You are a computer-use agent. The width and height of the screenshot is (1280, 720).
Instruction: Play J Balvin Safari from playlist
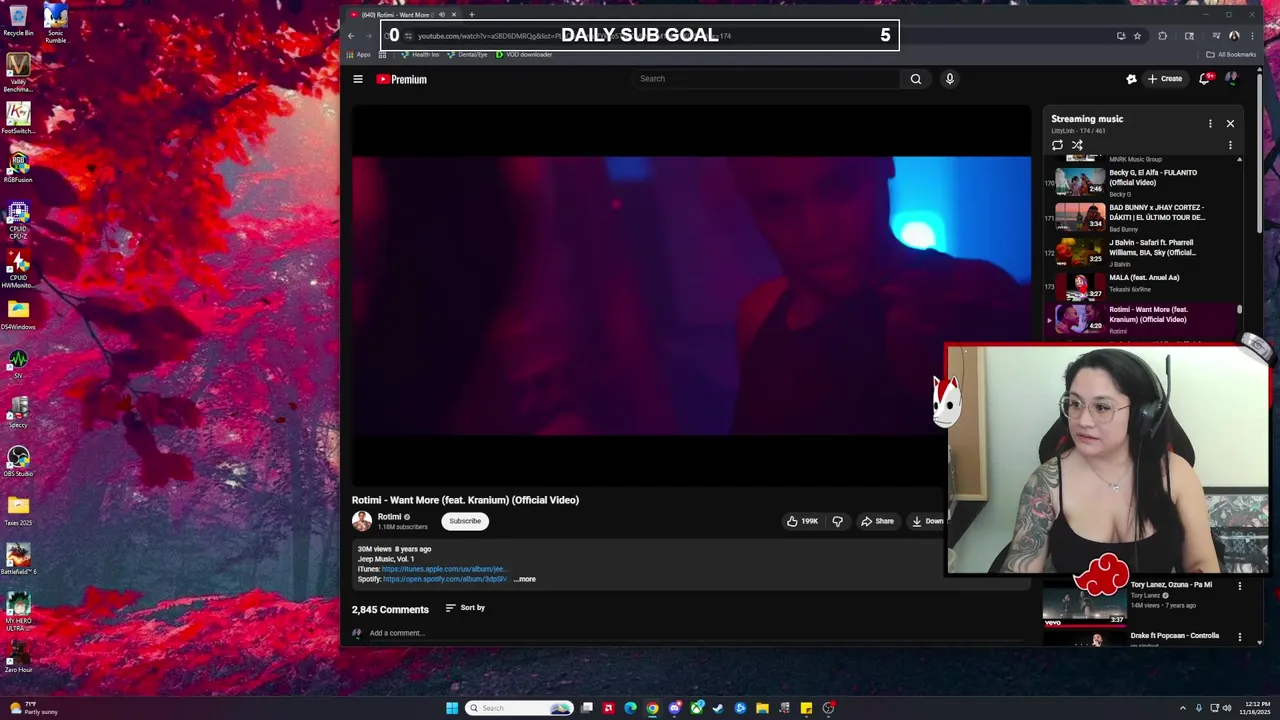[x=1140, y=252]
